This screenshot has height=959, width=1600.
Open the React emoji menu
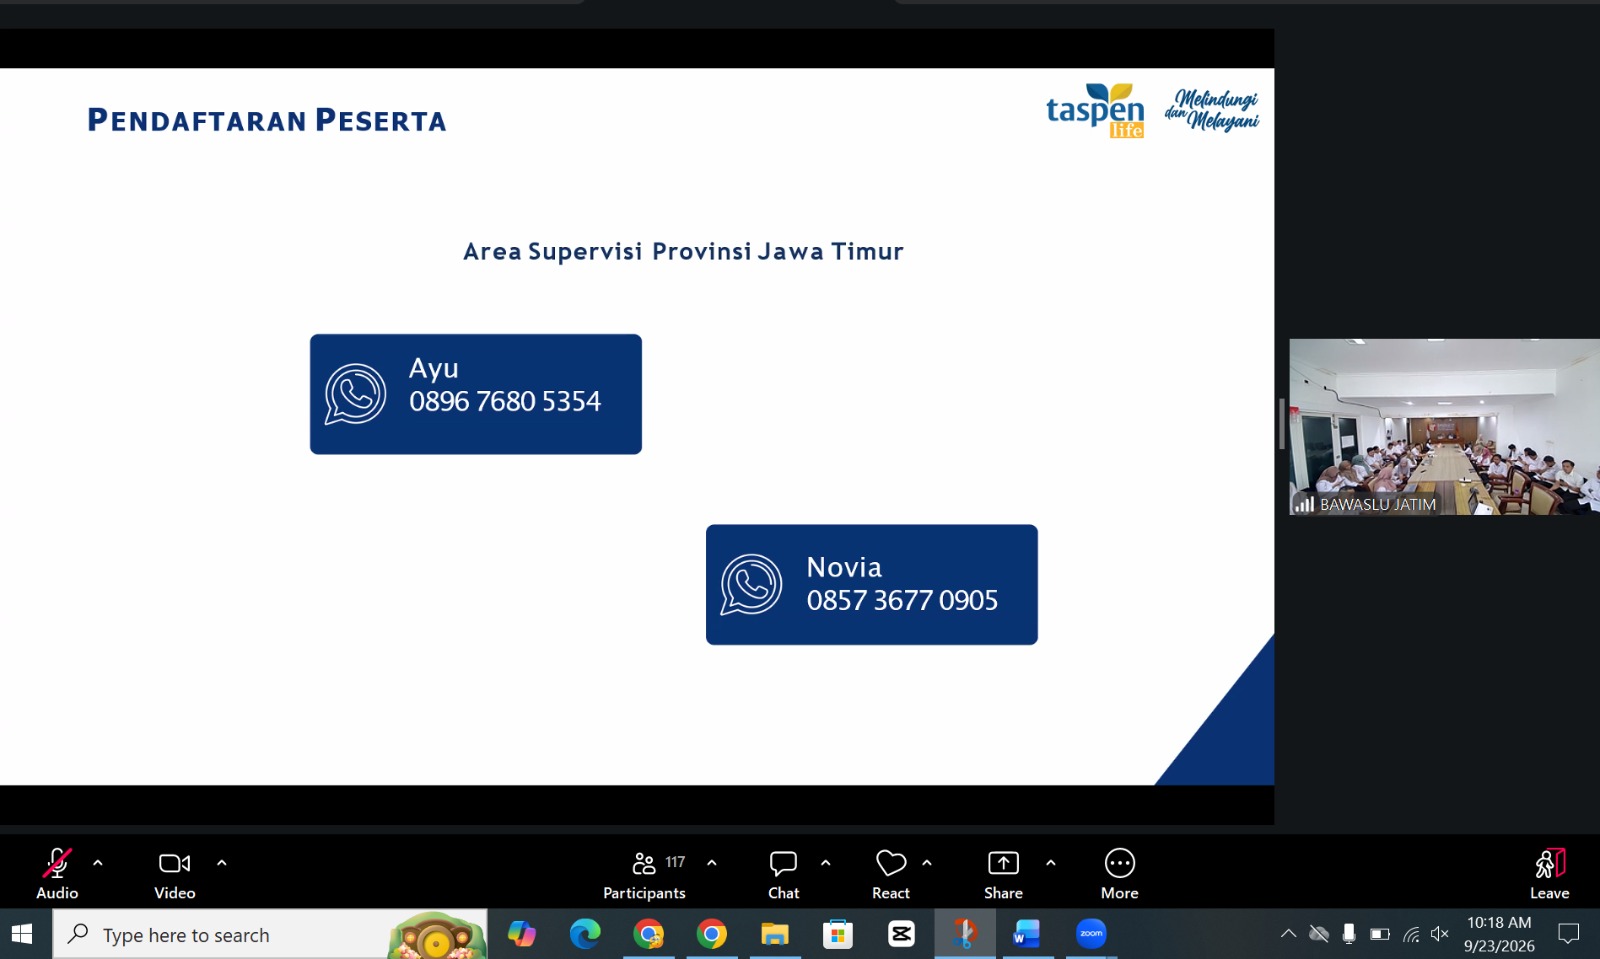point(891,873)
